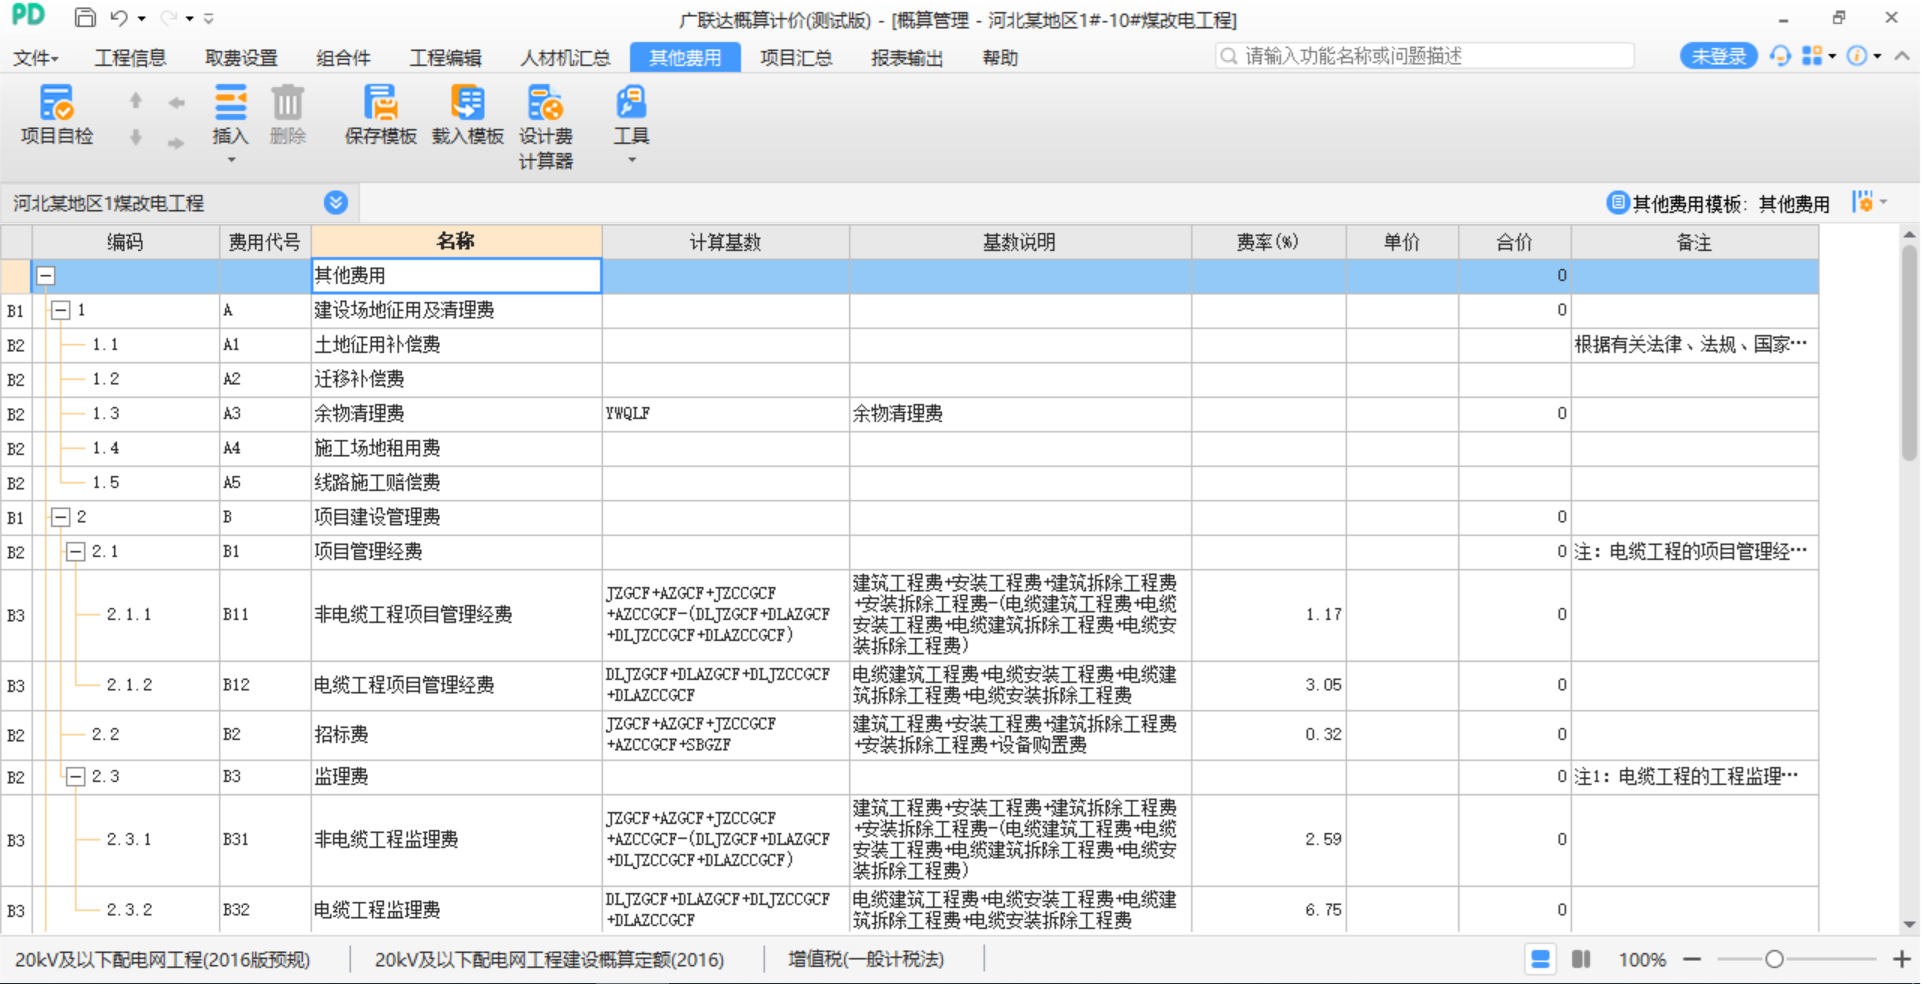Click the 工具 tools icon

pos(631,103)
